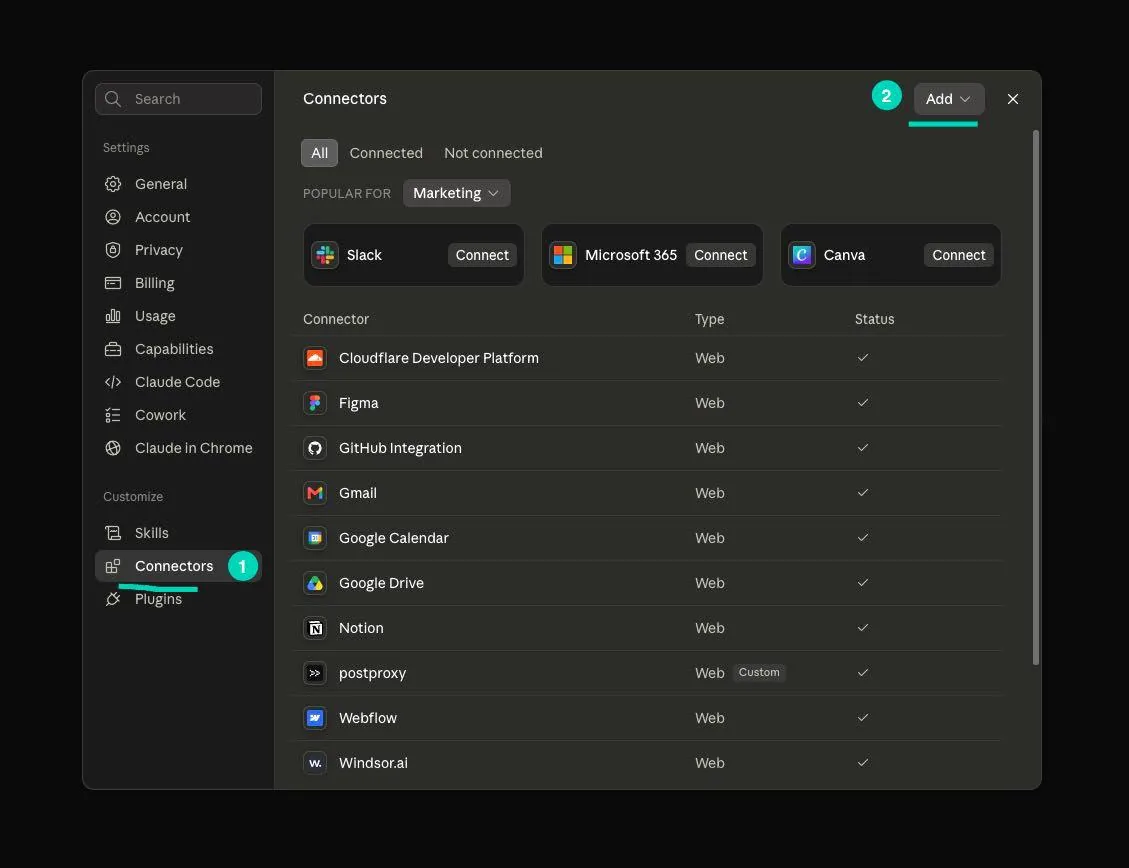1129x868 pixels.
Task: Click the Notion row Web type
Action: click(x=709, y=628)
